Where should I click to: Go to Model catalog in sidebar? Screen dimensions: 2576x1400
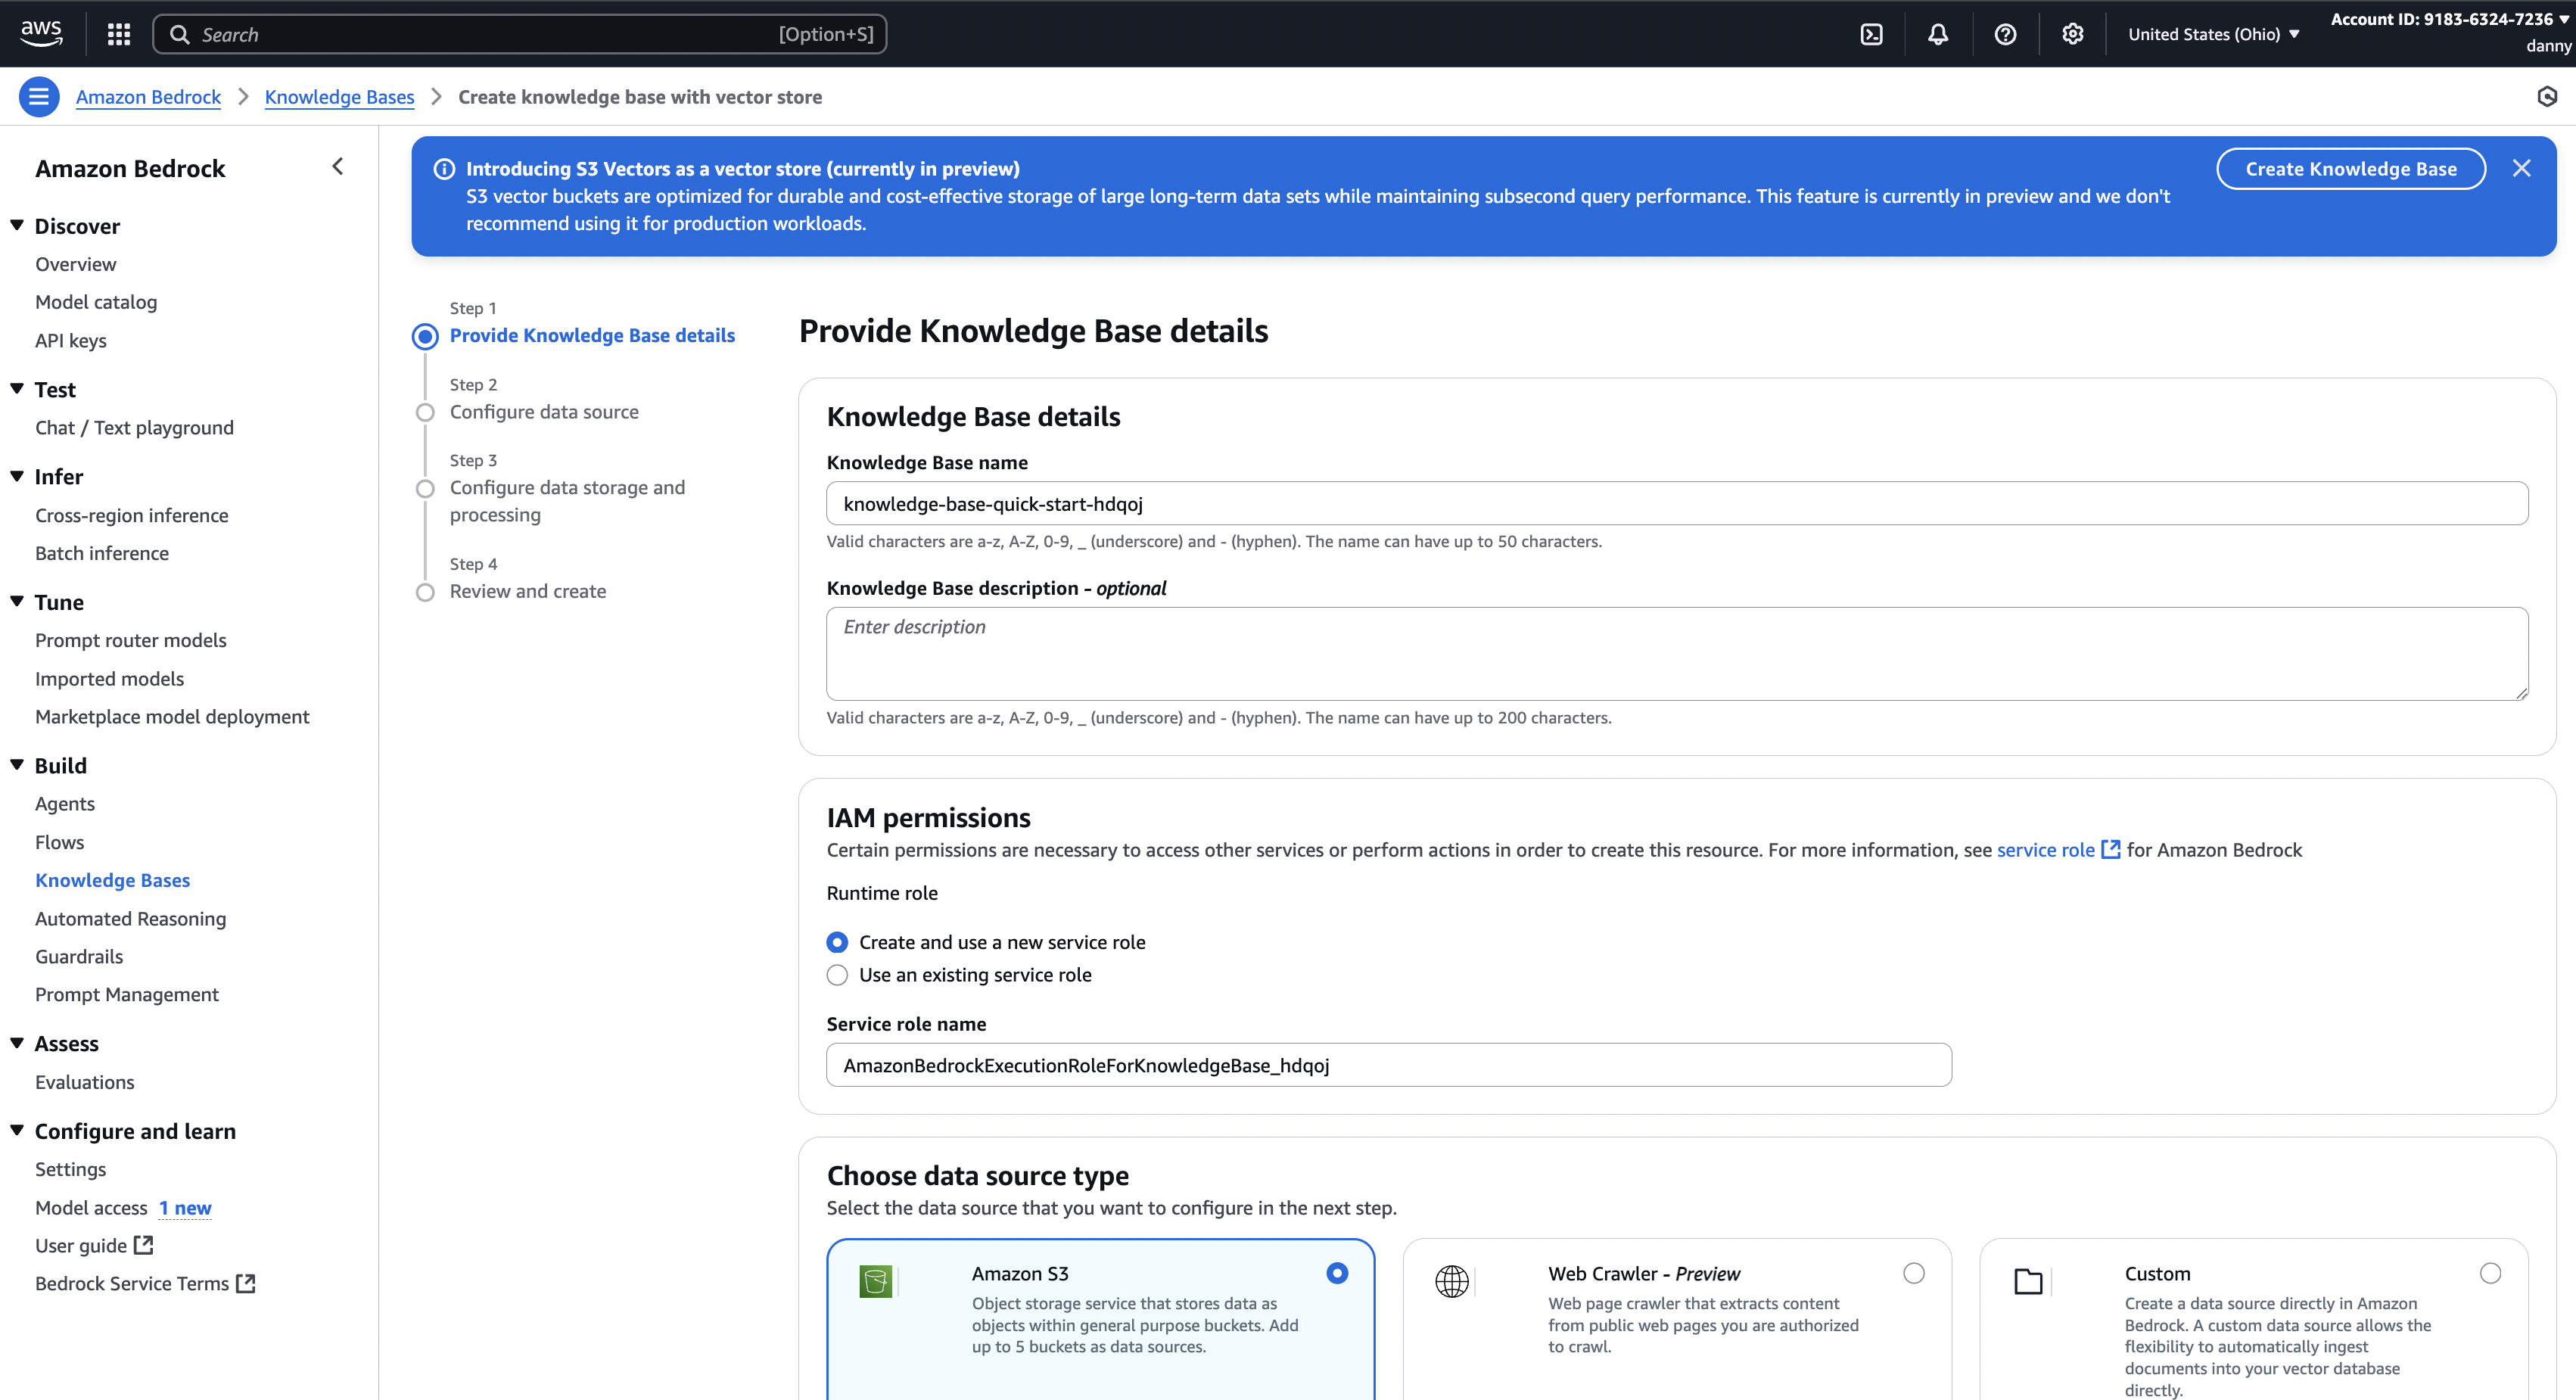[96, 302]
